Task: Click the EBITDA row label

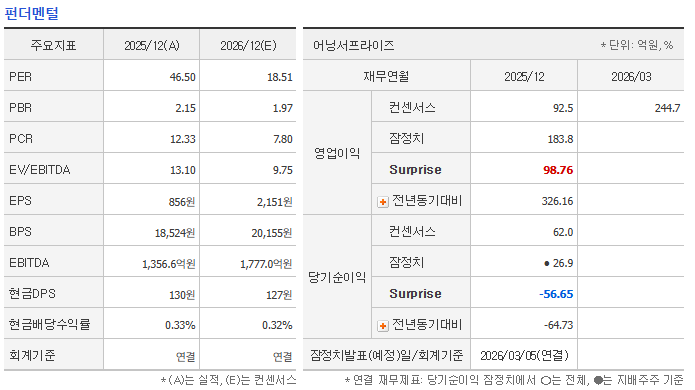Action: pos(29,263)
